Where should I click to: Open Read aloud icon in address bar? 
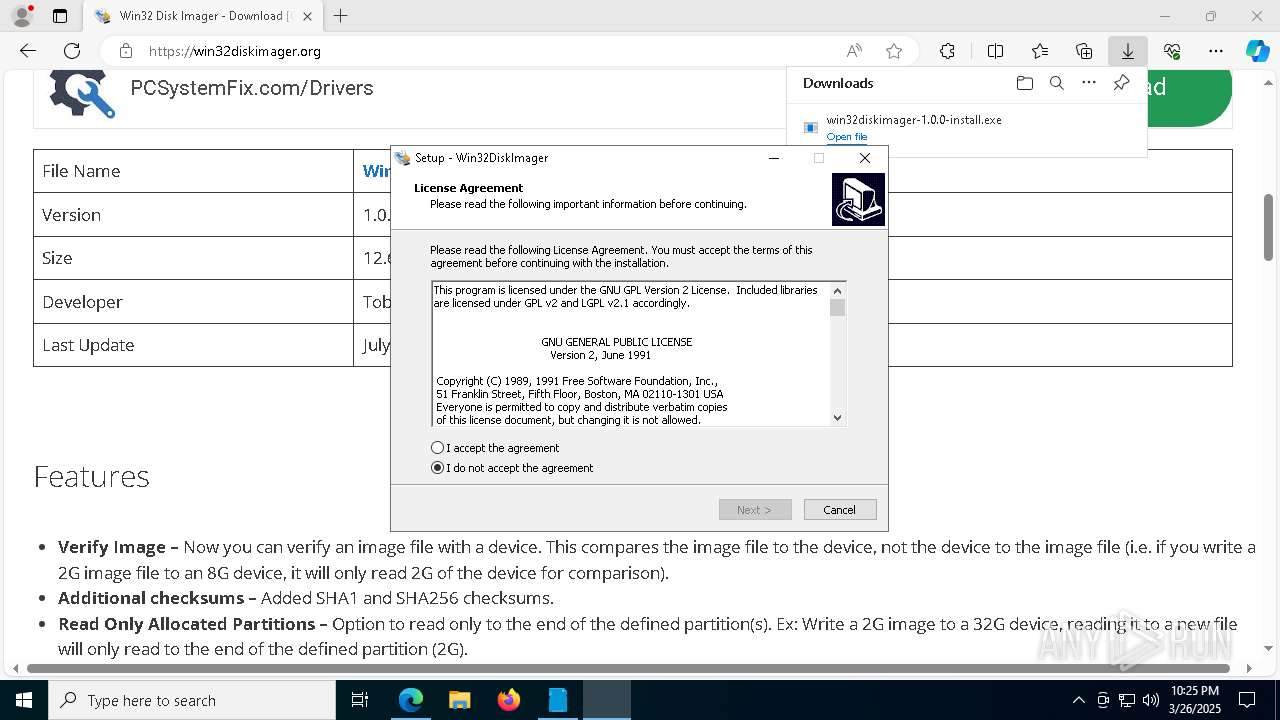tap(854, 51)
